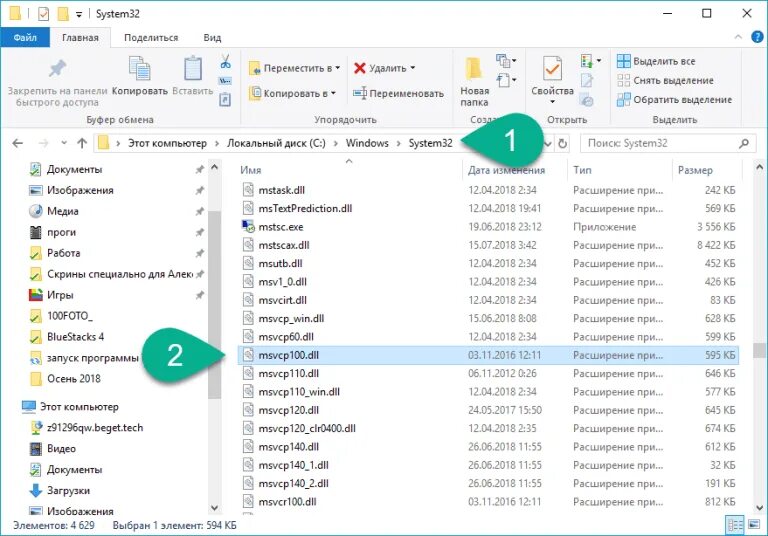Open the New item dropdown
The image size is (768, 536).
[506, 61]
